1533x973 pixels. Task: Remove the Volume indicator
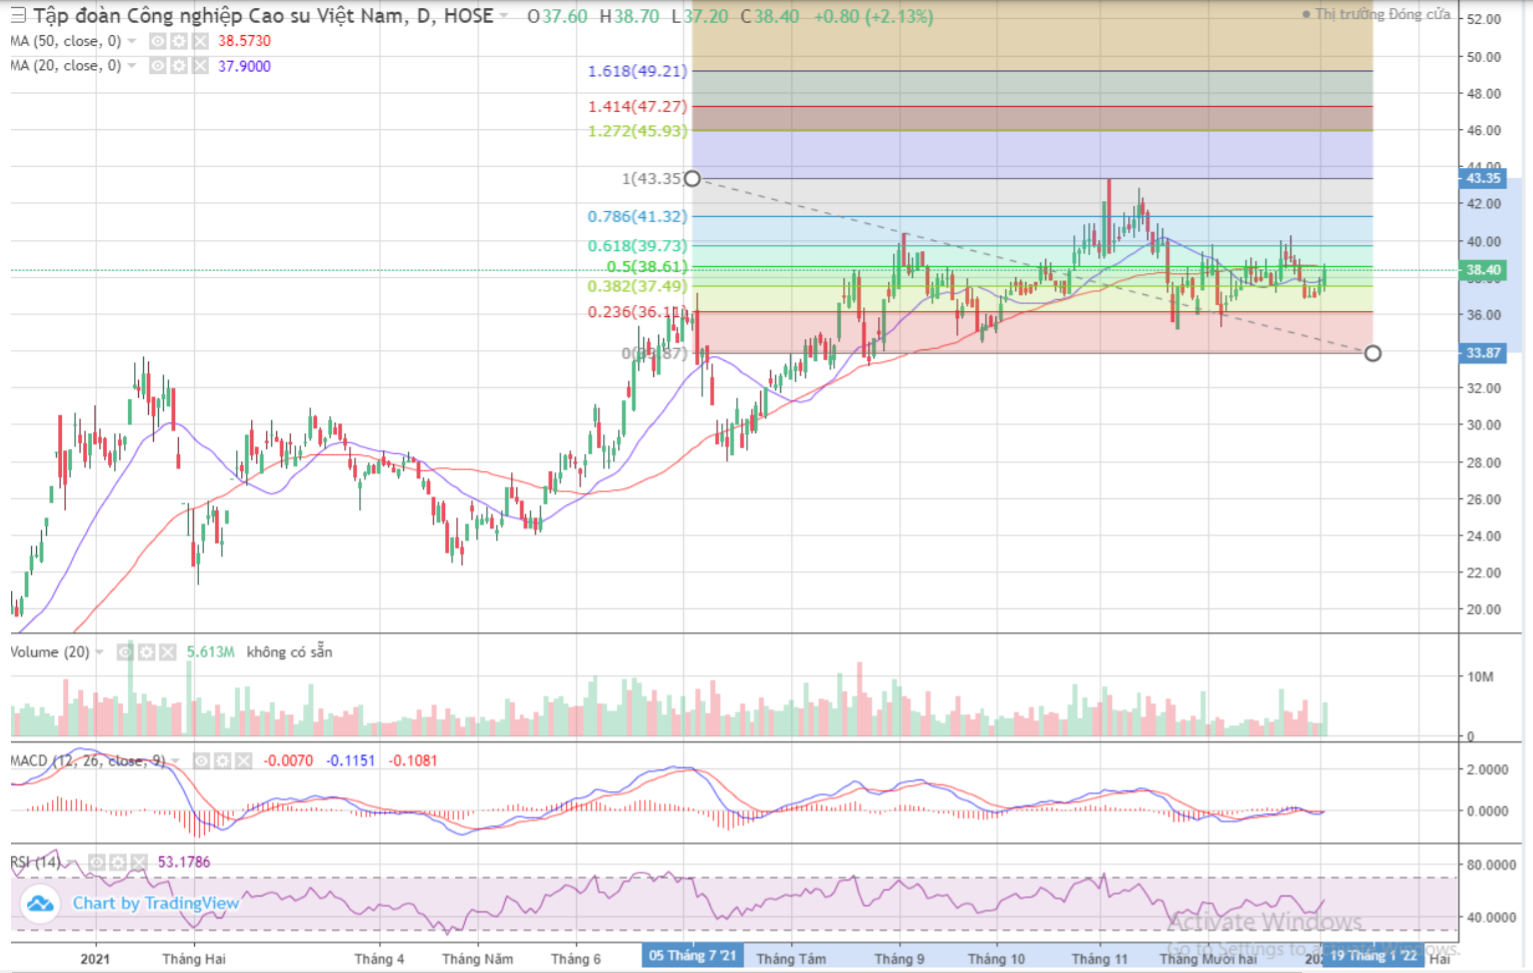tap(167, 652)
